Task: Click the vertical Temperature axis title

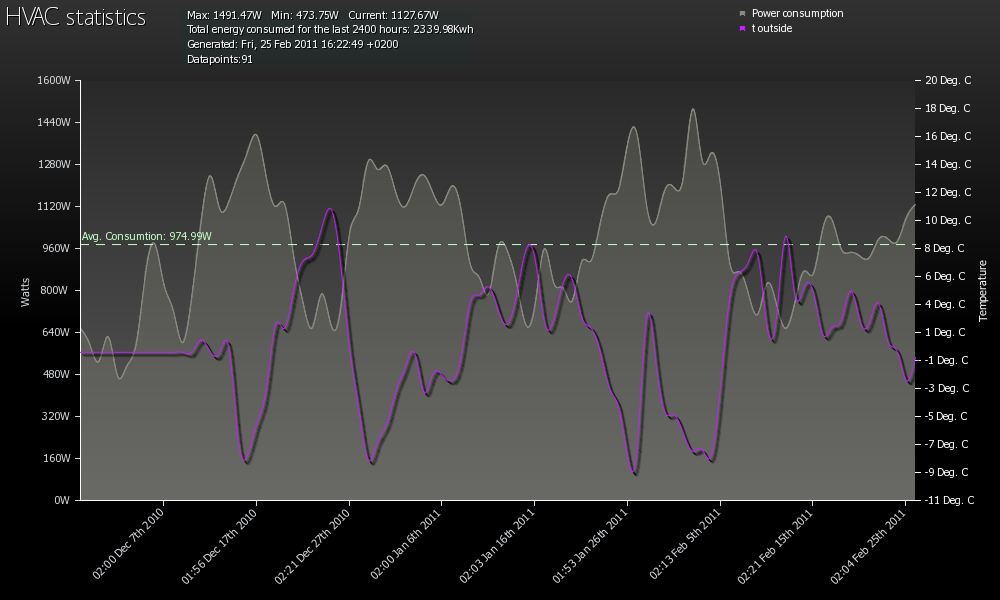Action: tap(983, 290)
